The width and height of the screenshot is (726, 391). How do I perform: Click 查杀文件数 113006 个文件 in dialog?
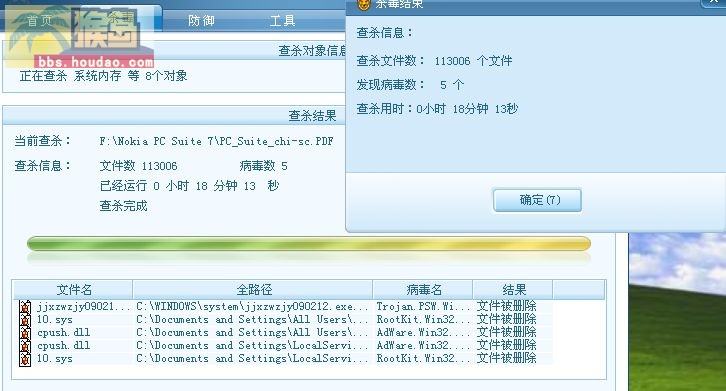434,61
